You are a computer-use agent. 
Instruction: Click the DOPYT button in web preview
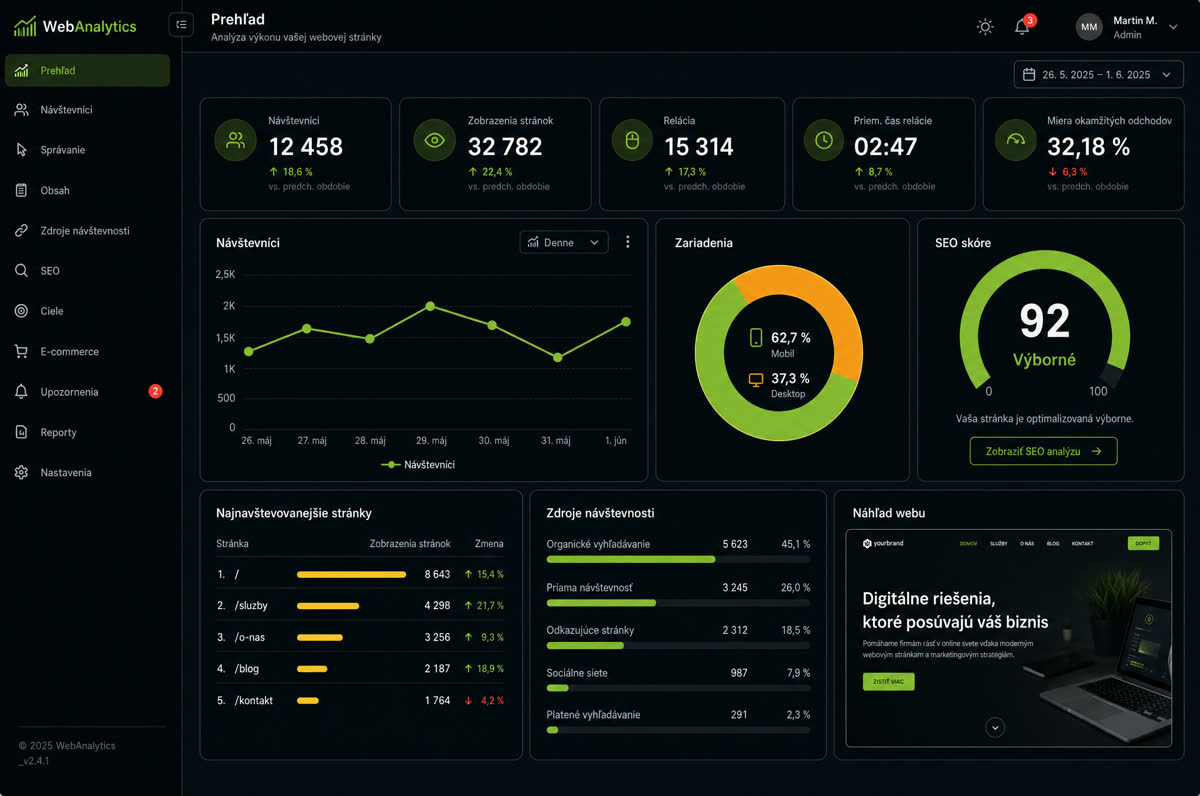coord(1143,543)
